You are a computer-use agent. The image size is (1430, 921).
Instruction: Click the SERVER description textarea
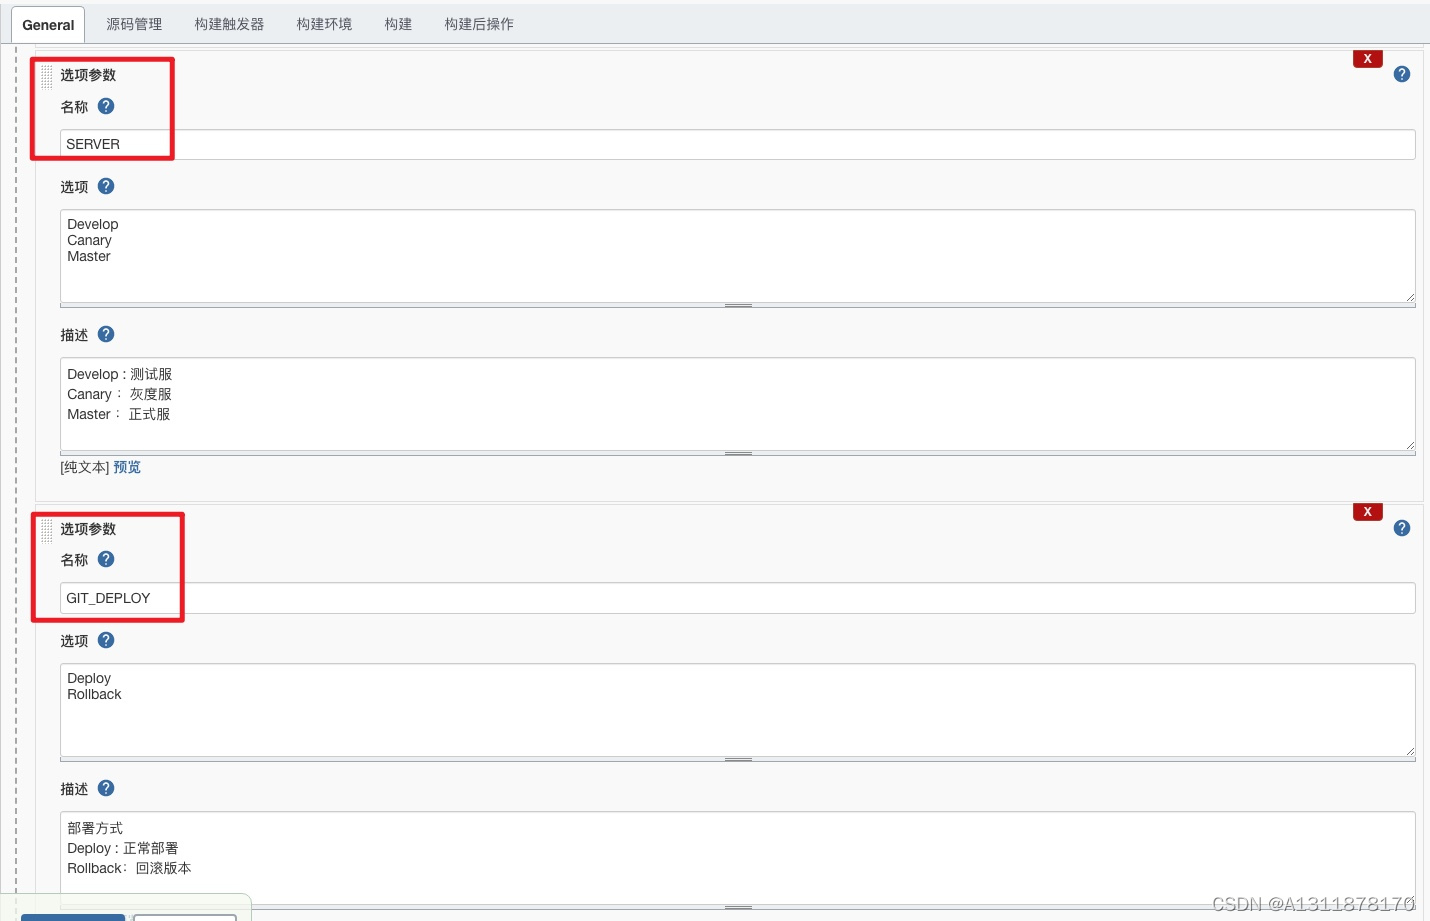[x=738, y=404]
